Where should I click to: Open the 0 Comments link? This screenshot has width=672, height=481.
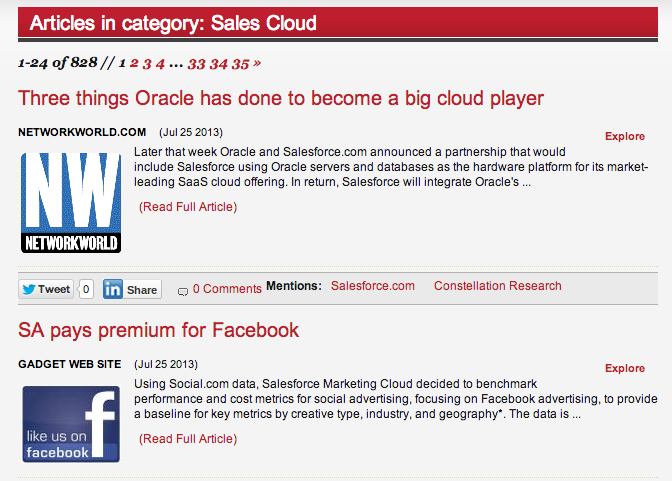click(227, 289)
